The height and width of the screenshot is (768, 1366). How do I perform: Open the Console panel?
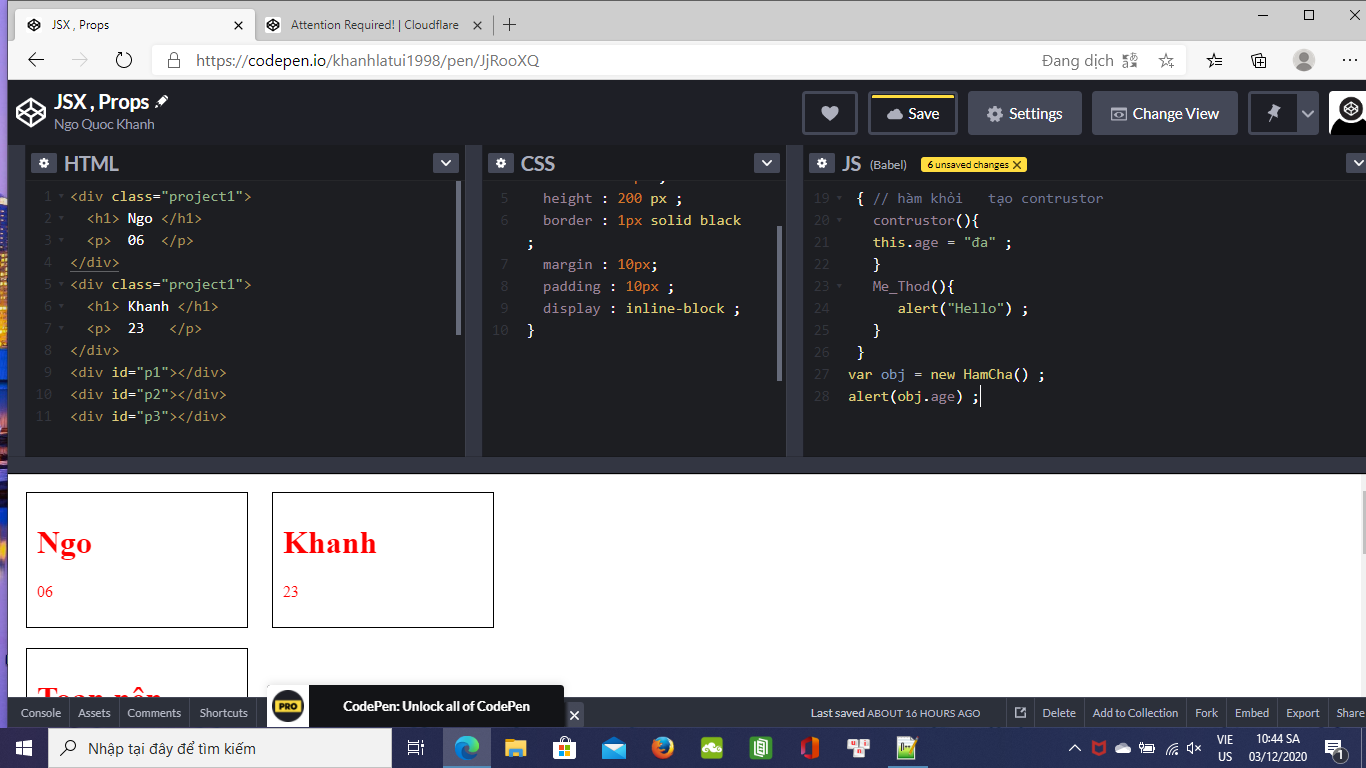[41, 713]
